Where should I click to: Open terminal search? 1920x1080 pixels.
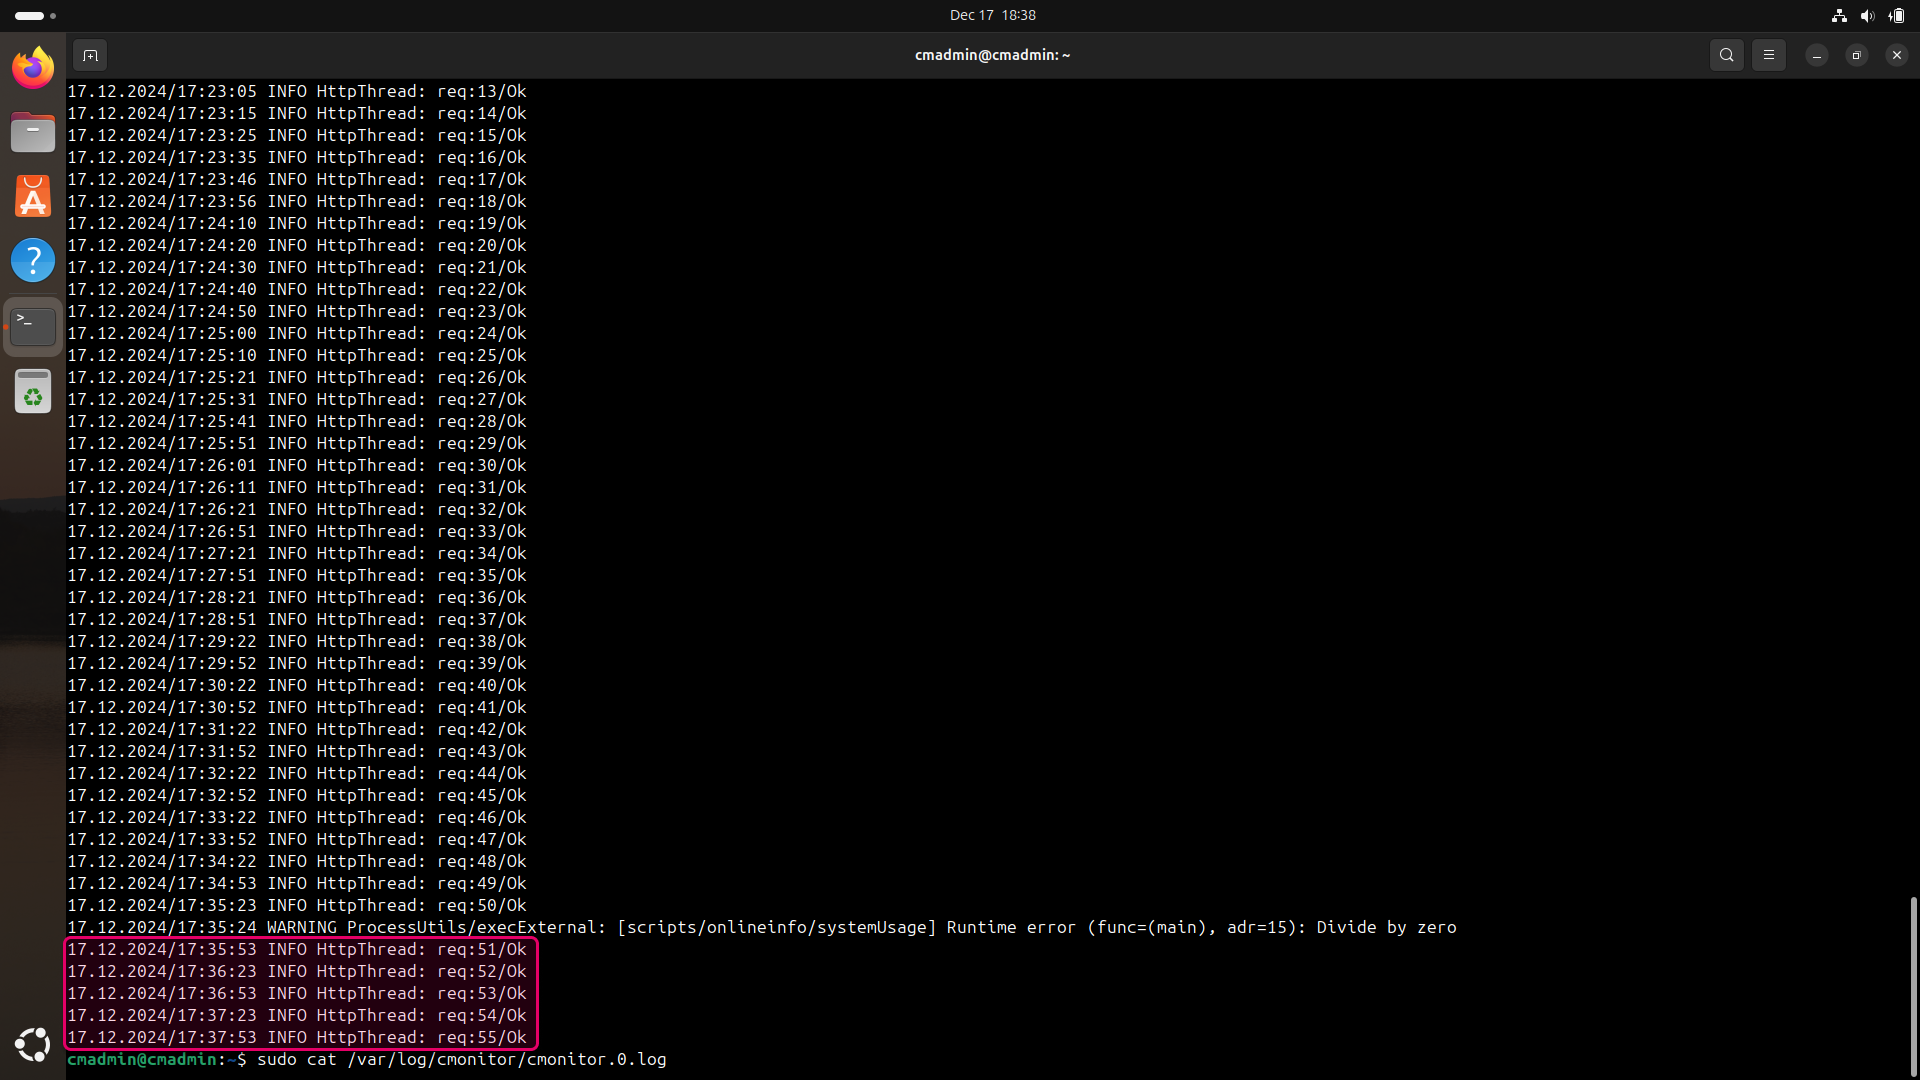1727,55
